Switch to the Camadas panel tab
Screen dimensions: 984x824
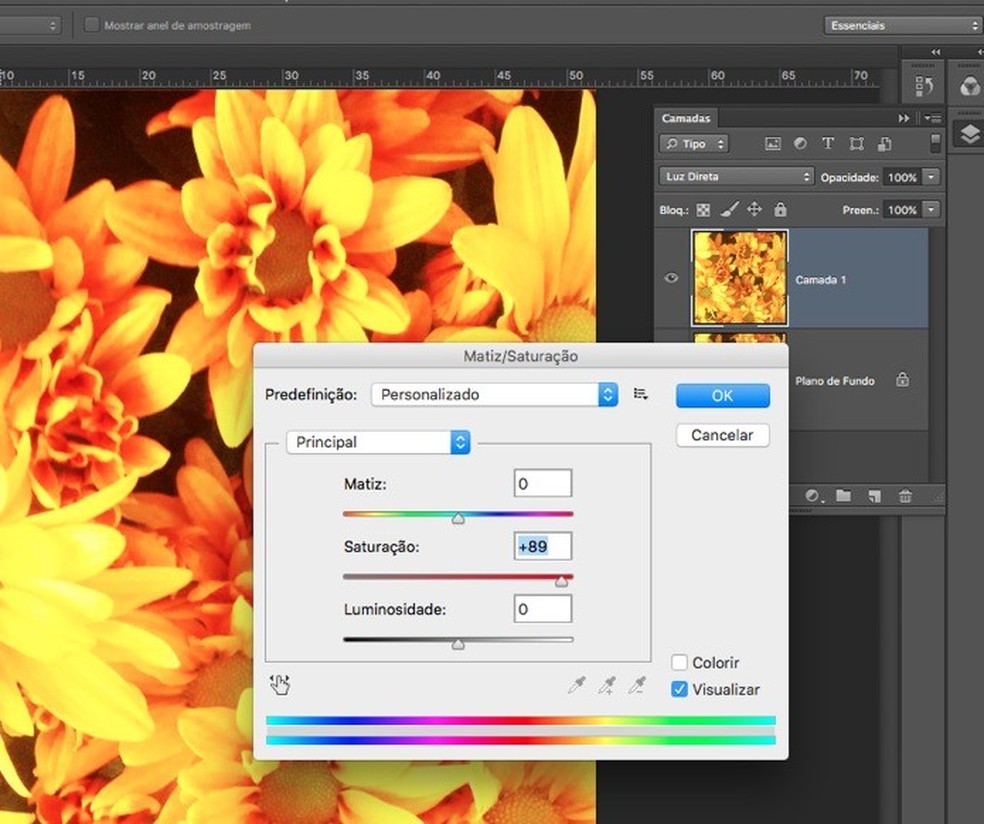pyautogui.click(x=686, y=118)
